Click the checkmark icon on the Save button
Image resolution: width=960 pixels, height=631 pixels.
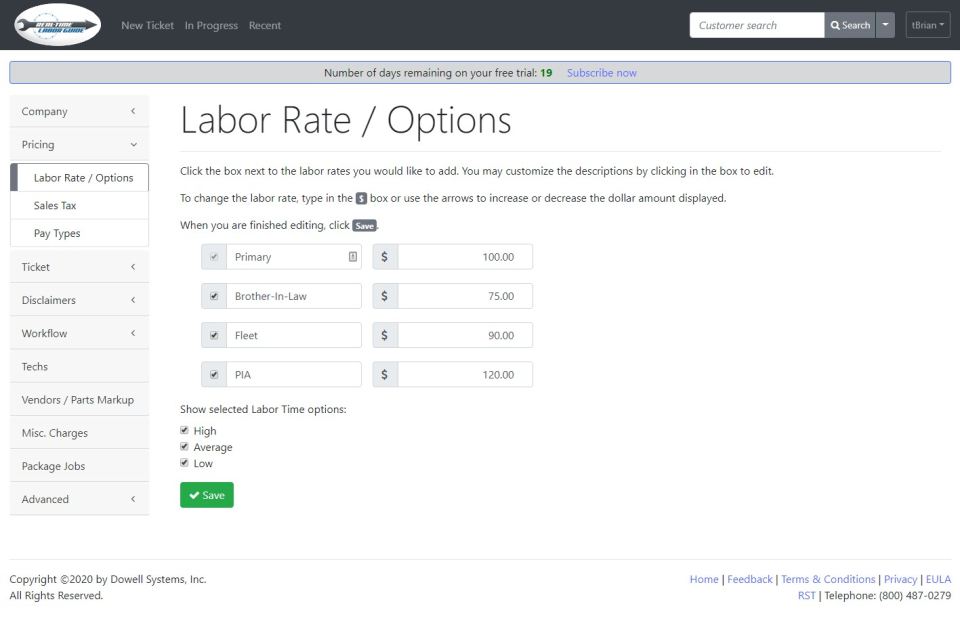point(194,494)
